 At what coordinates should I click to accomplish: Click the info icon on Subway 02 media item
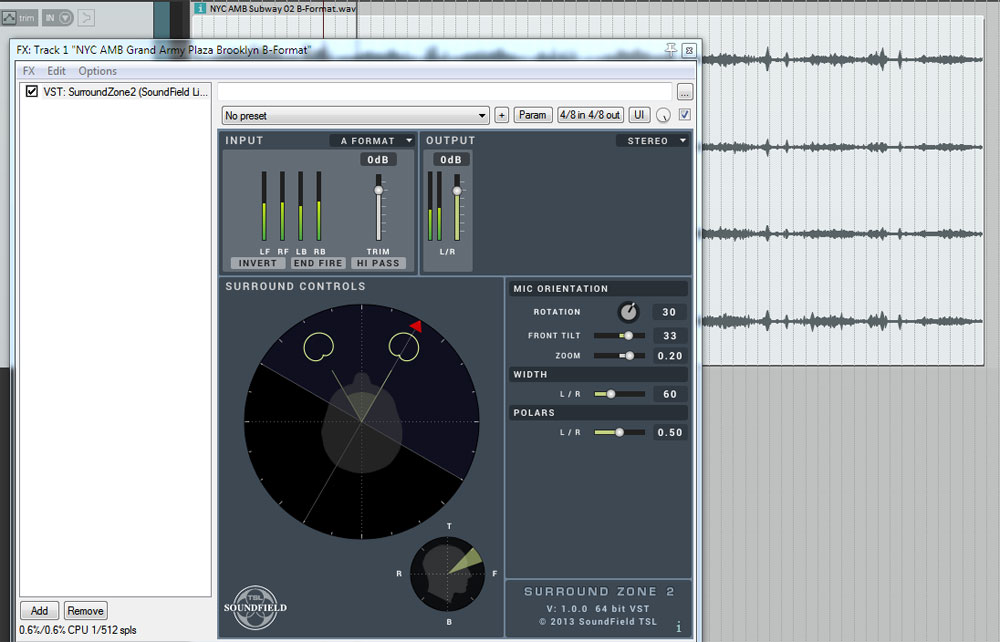[200, 8]
